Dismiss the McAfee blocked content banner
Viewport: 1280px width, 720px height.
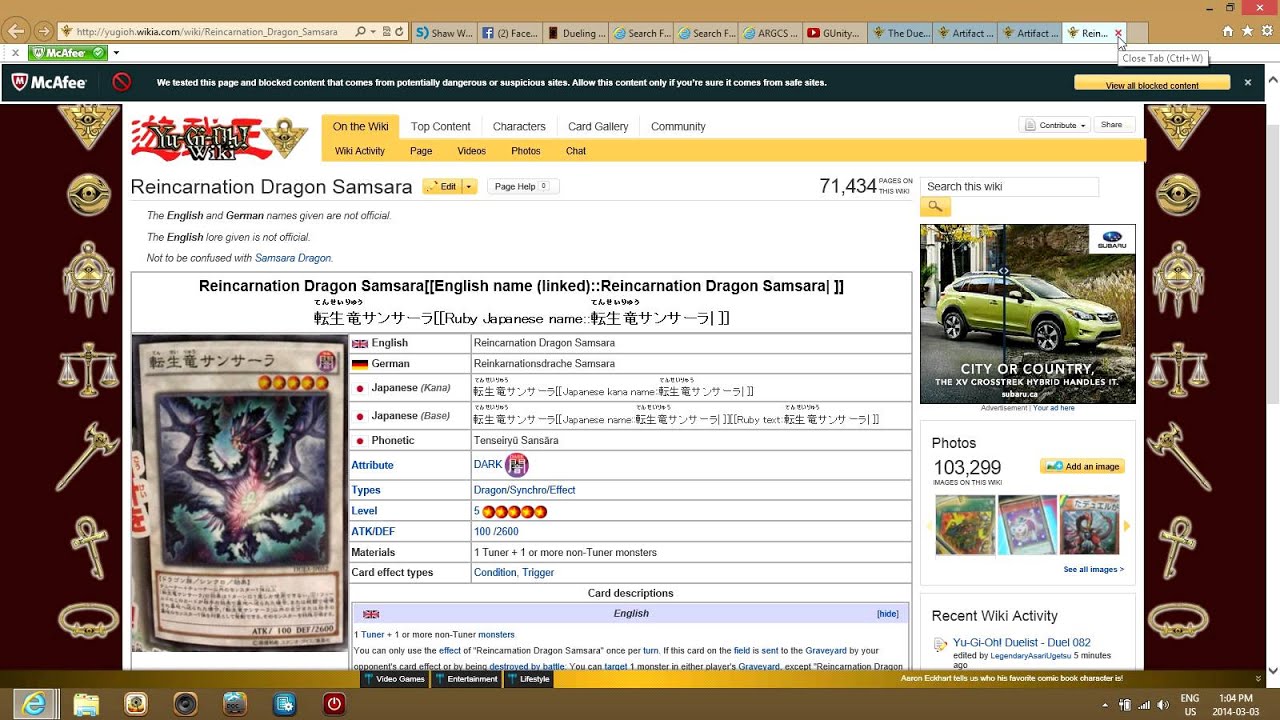tap(1248, 83)
